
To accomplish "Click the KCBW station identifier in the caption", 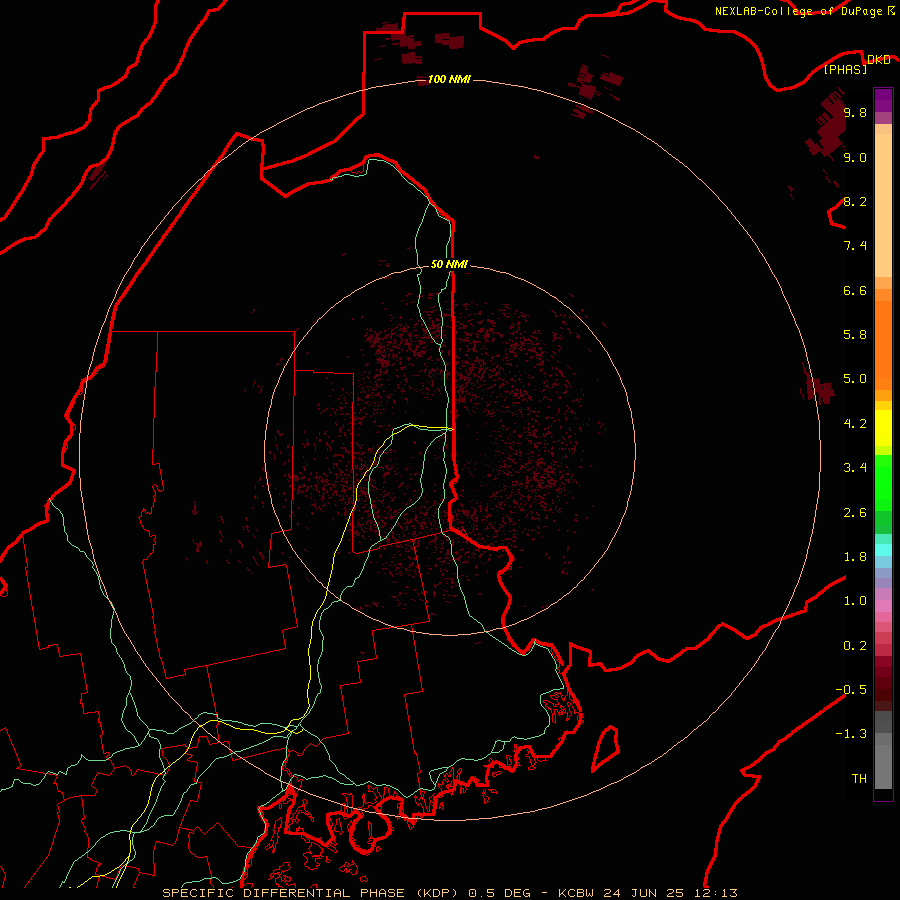I will tap(577, 893).
